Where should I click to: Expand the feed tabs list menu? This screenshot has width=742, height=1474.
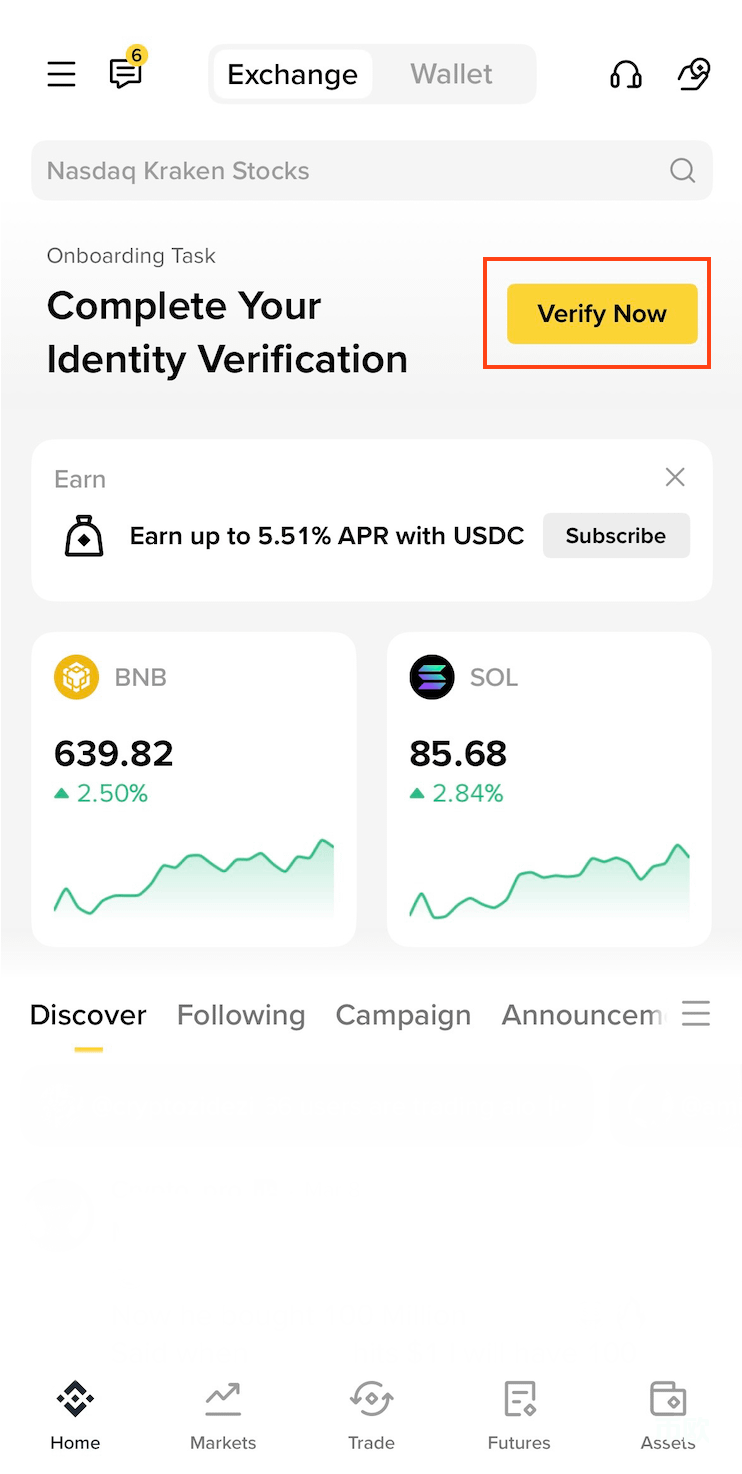click(x=696, y=1014)
